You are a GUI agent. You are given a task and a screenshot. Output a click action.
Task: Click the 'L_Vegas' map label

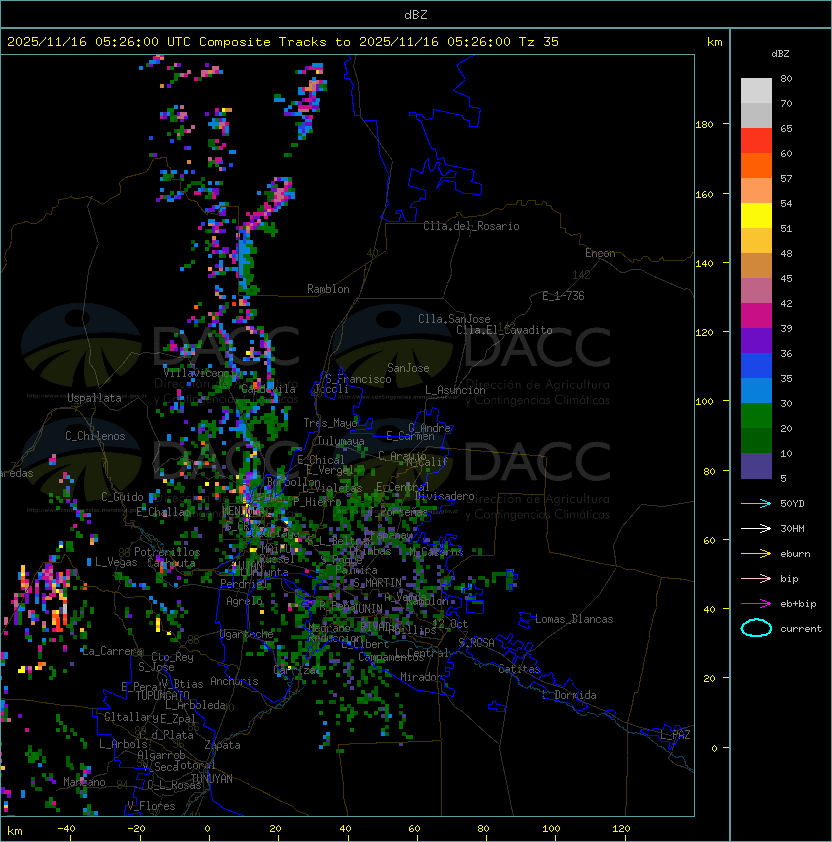click(116, 562)
